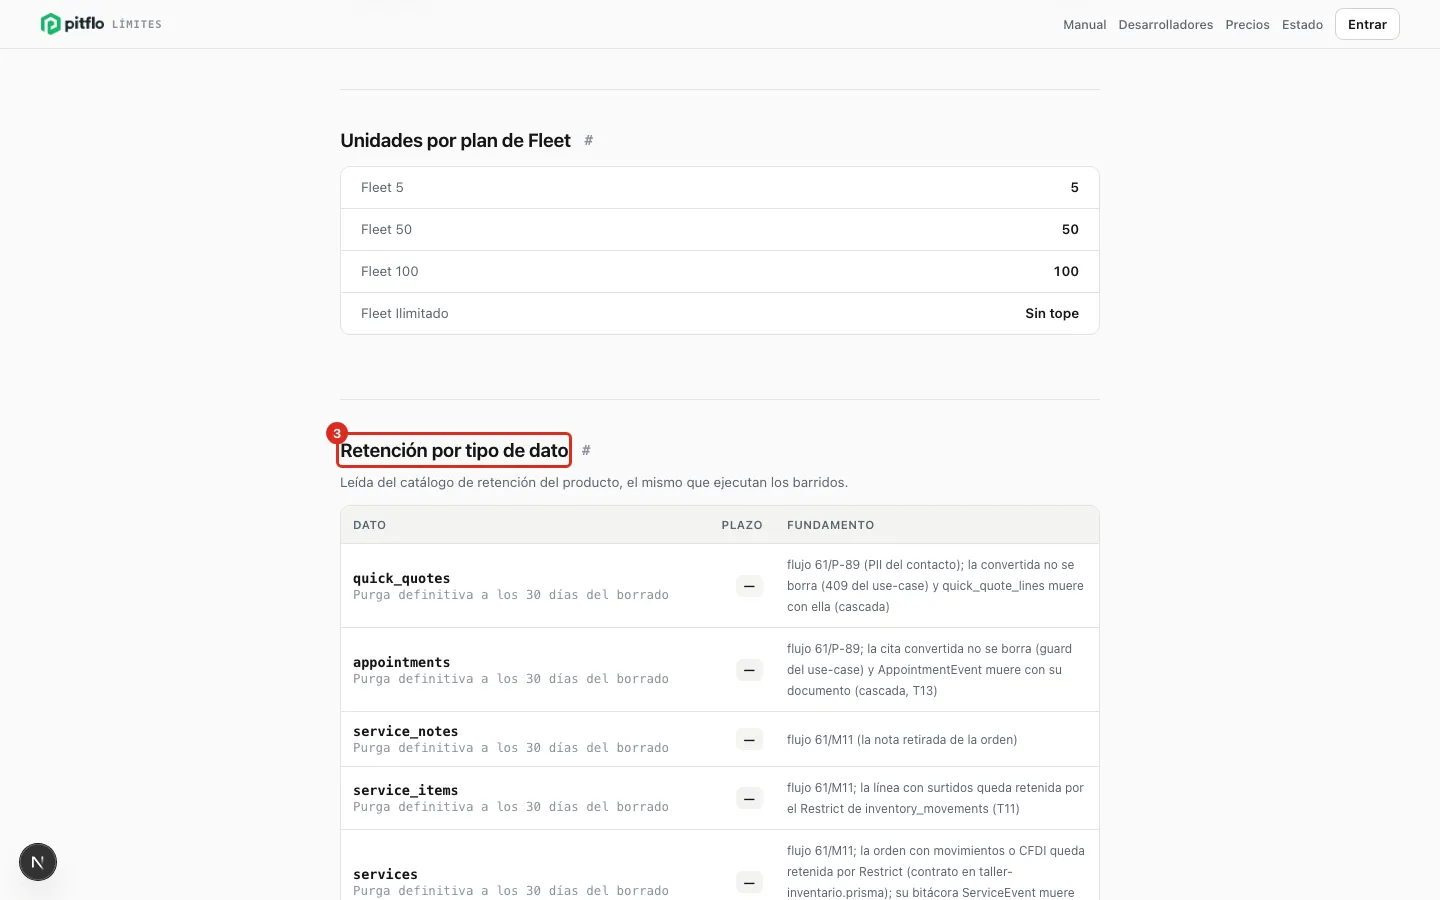Click the dash badge in services row
Image resolution: width=1440 pixels, height=900 pixels.
click(x=749, y=883)
